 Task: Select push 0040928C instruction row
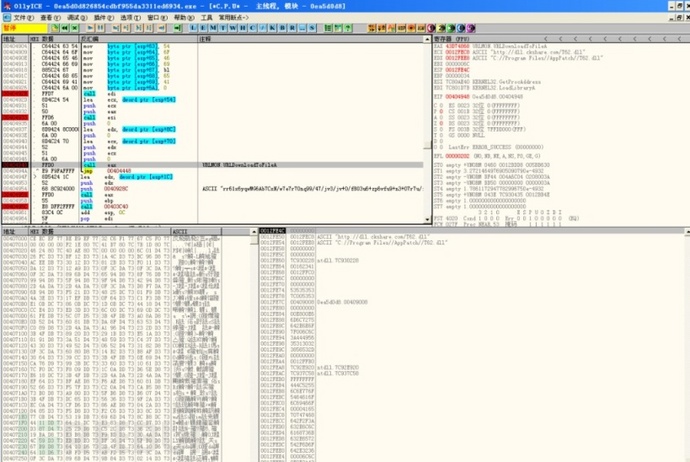[x=213, y=189]
